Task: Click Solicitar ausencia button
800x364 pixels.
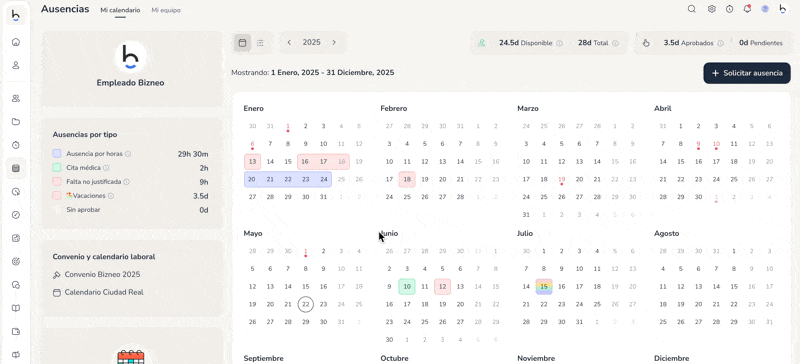Action: [x=747, y=73]
